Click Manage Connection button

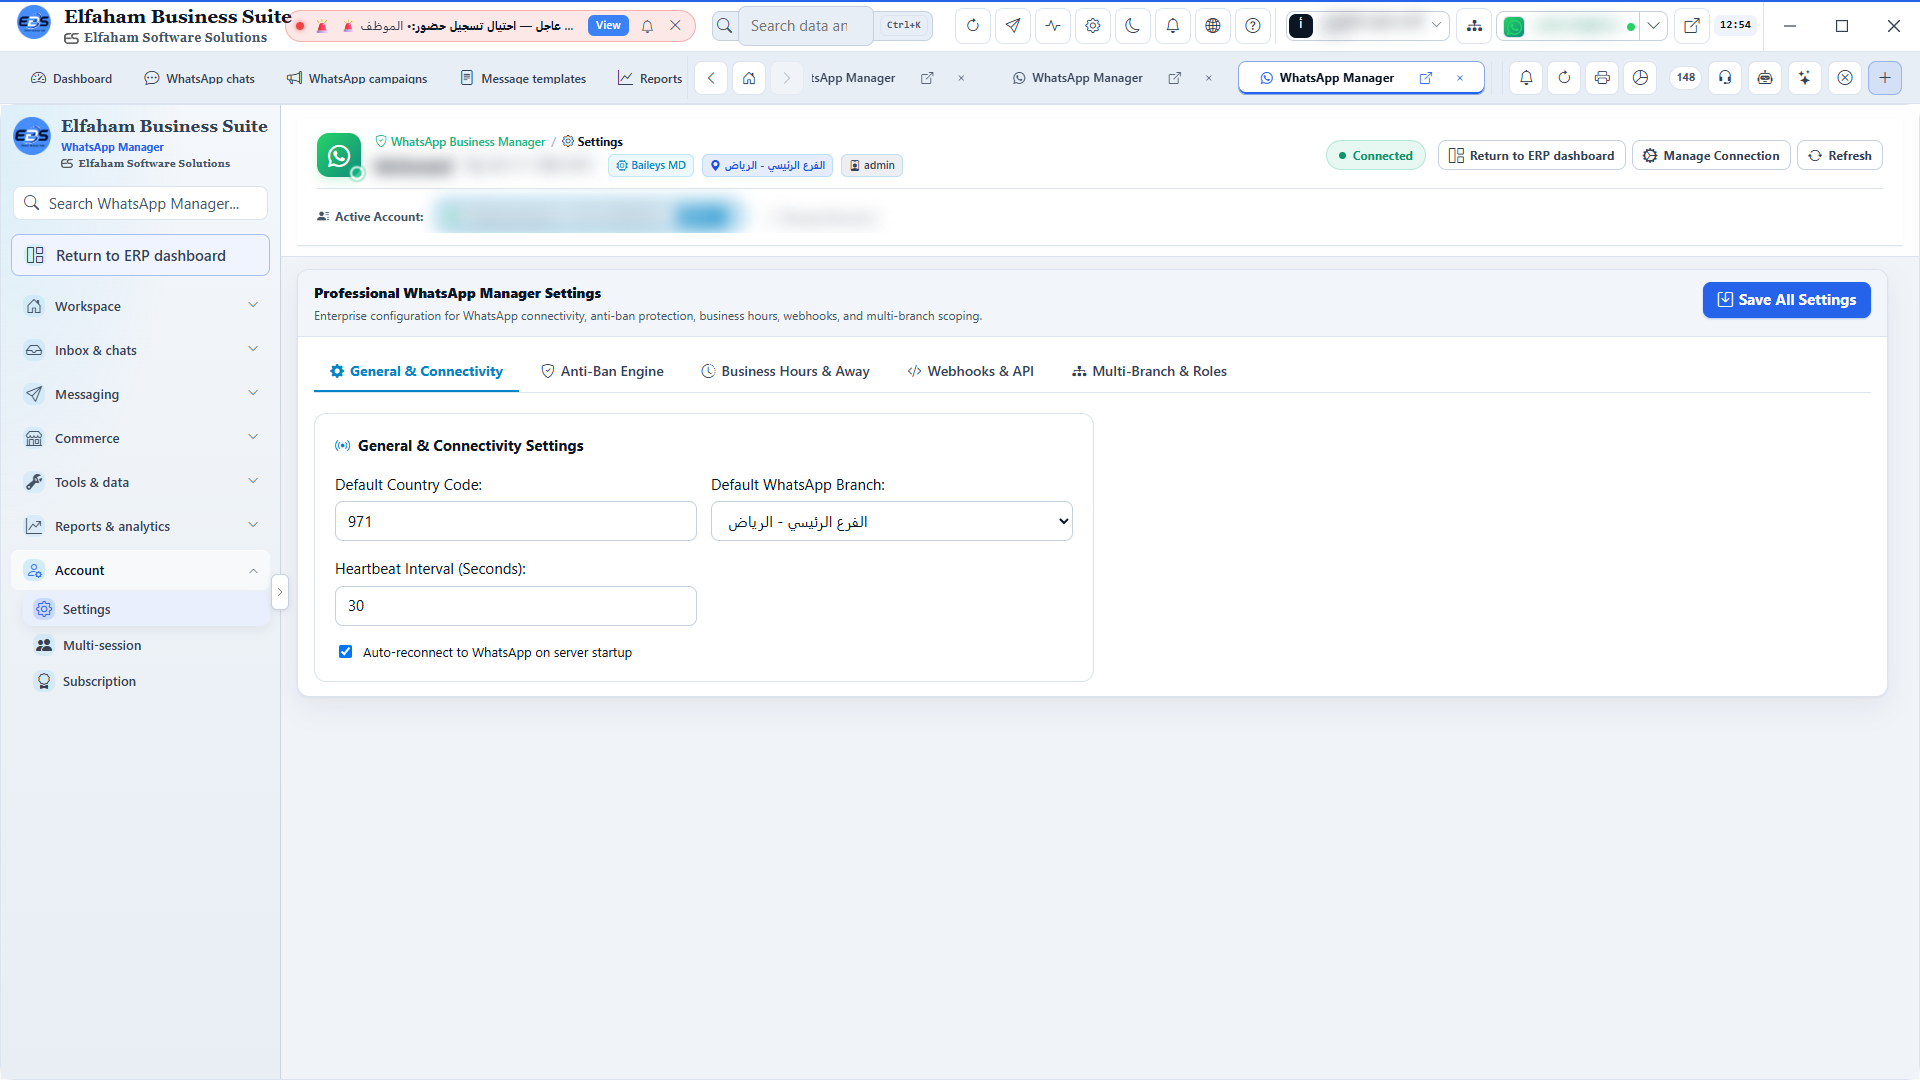(1711, 156)
